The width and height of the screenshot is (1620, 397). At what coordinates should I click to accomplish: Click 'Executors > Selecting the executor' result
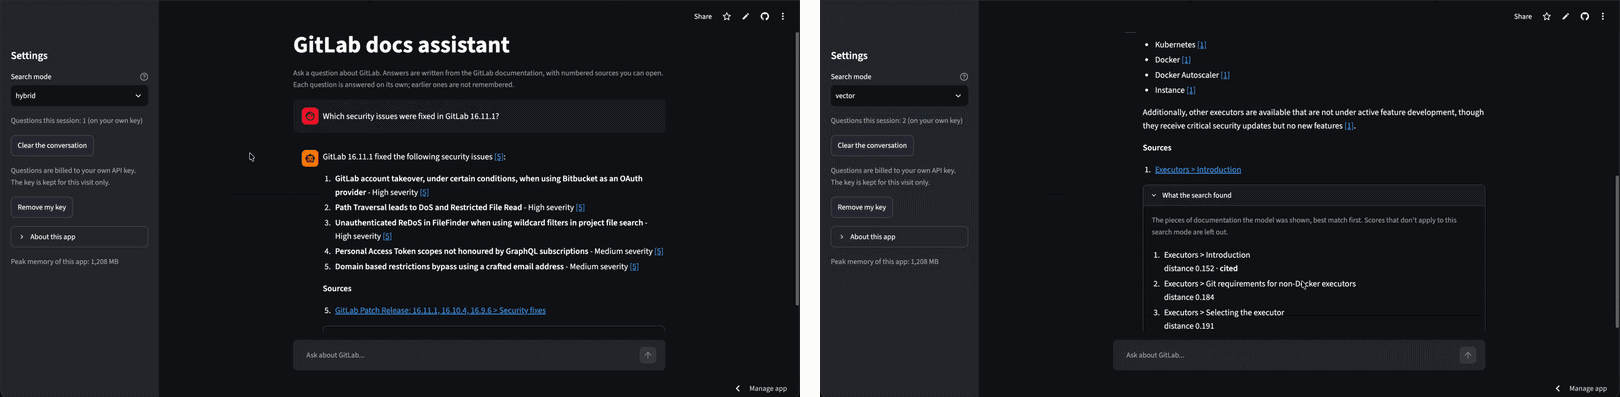[1224, 313]
